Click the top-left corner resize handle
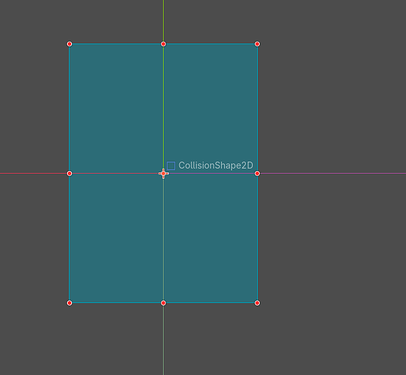This screenshot has width=406, height=375. point(69,44)
